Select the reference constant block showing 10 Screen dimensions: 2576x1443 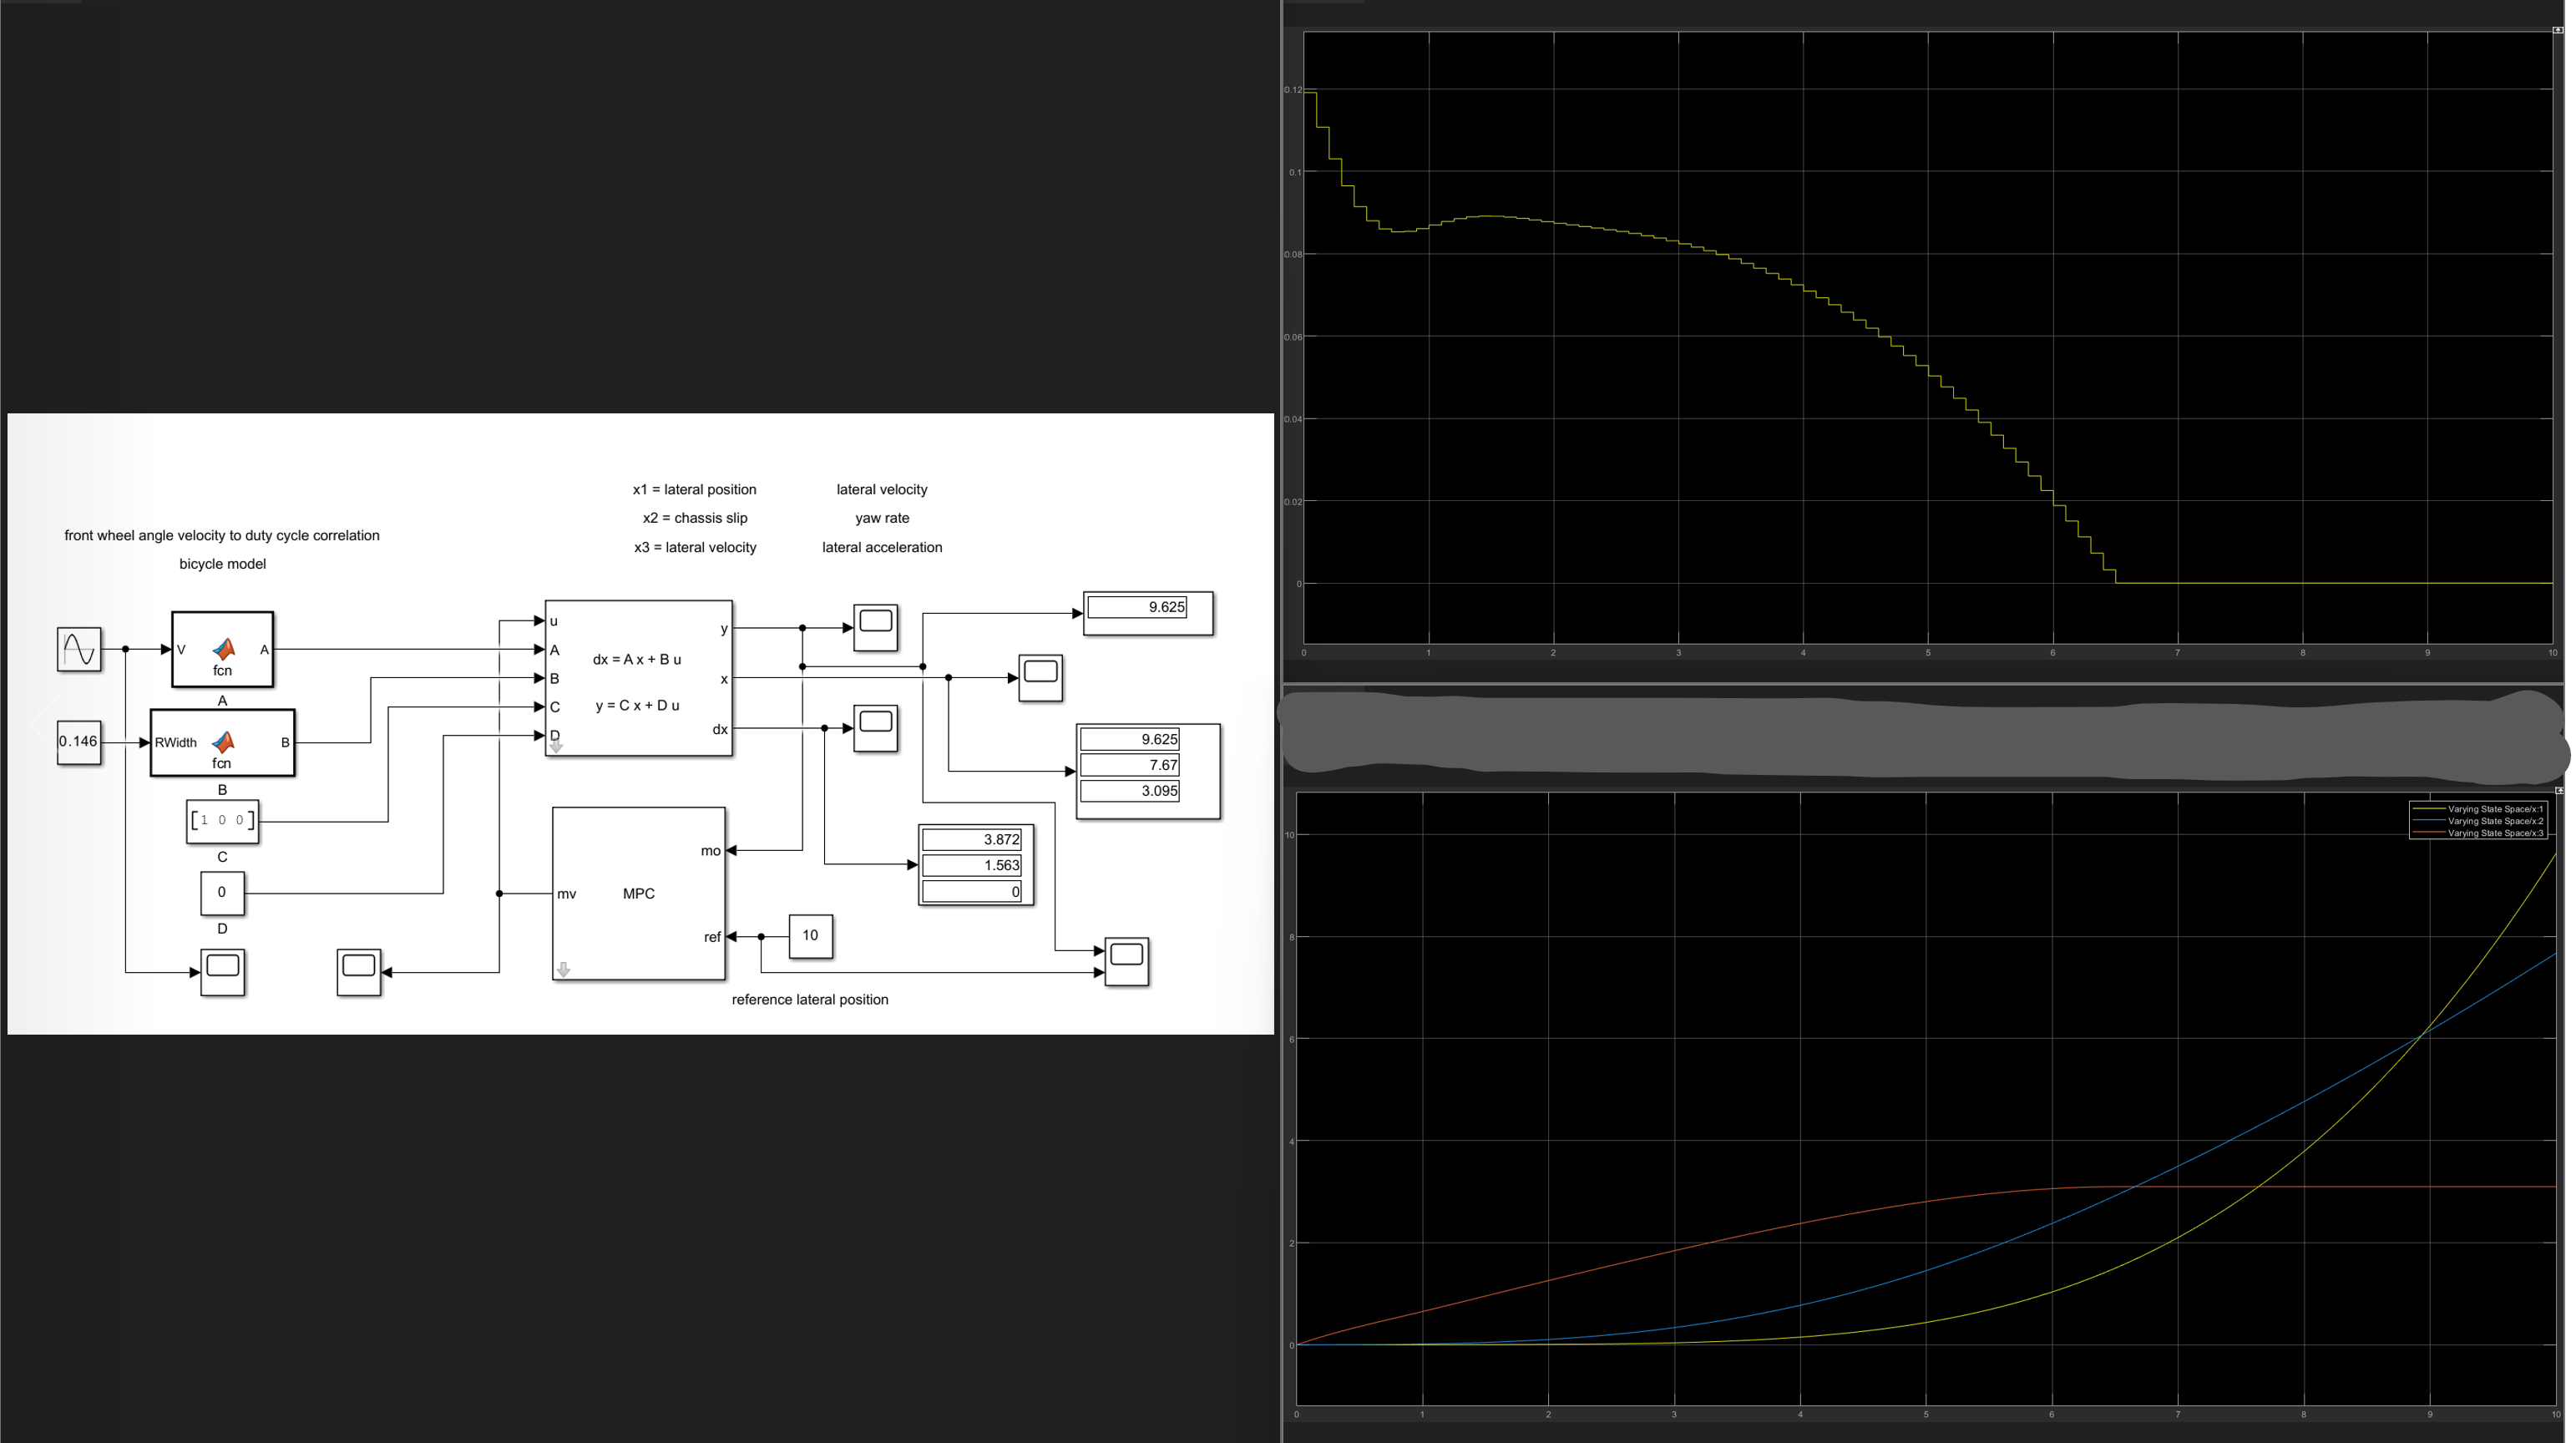tap(810, 936)
